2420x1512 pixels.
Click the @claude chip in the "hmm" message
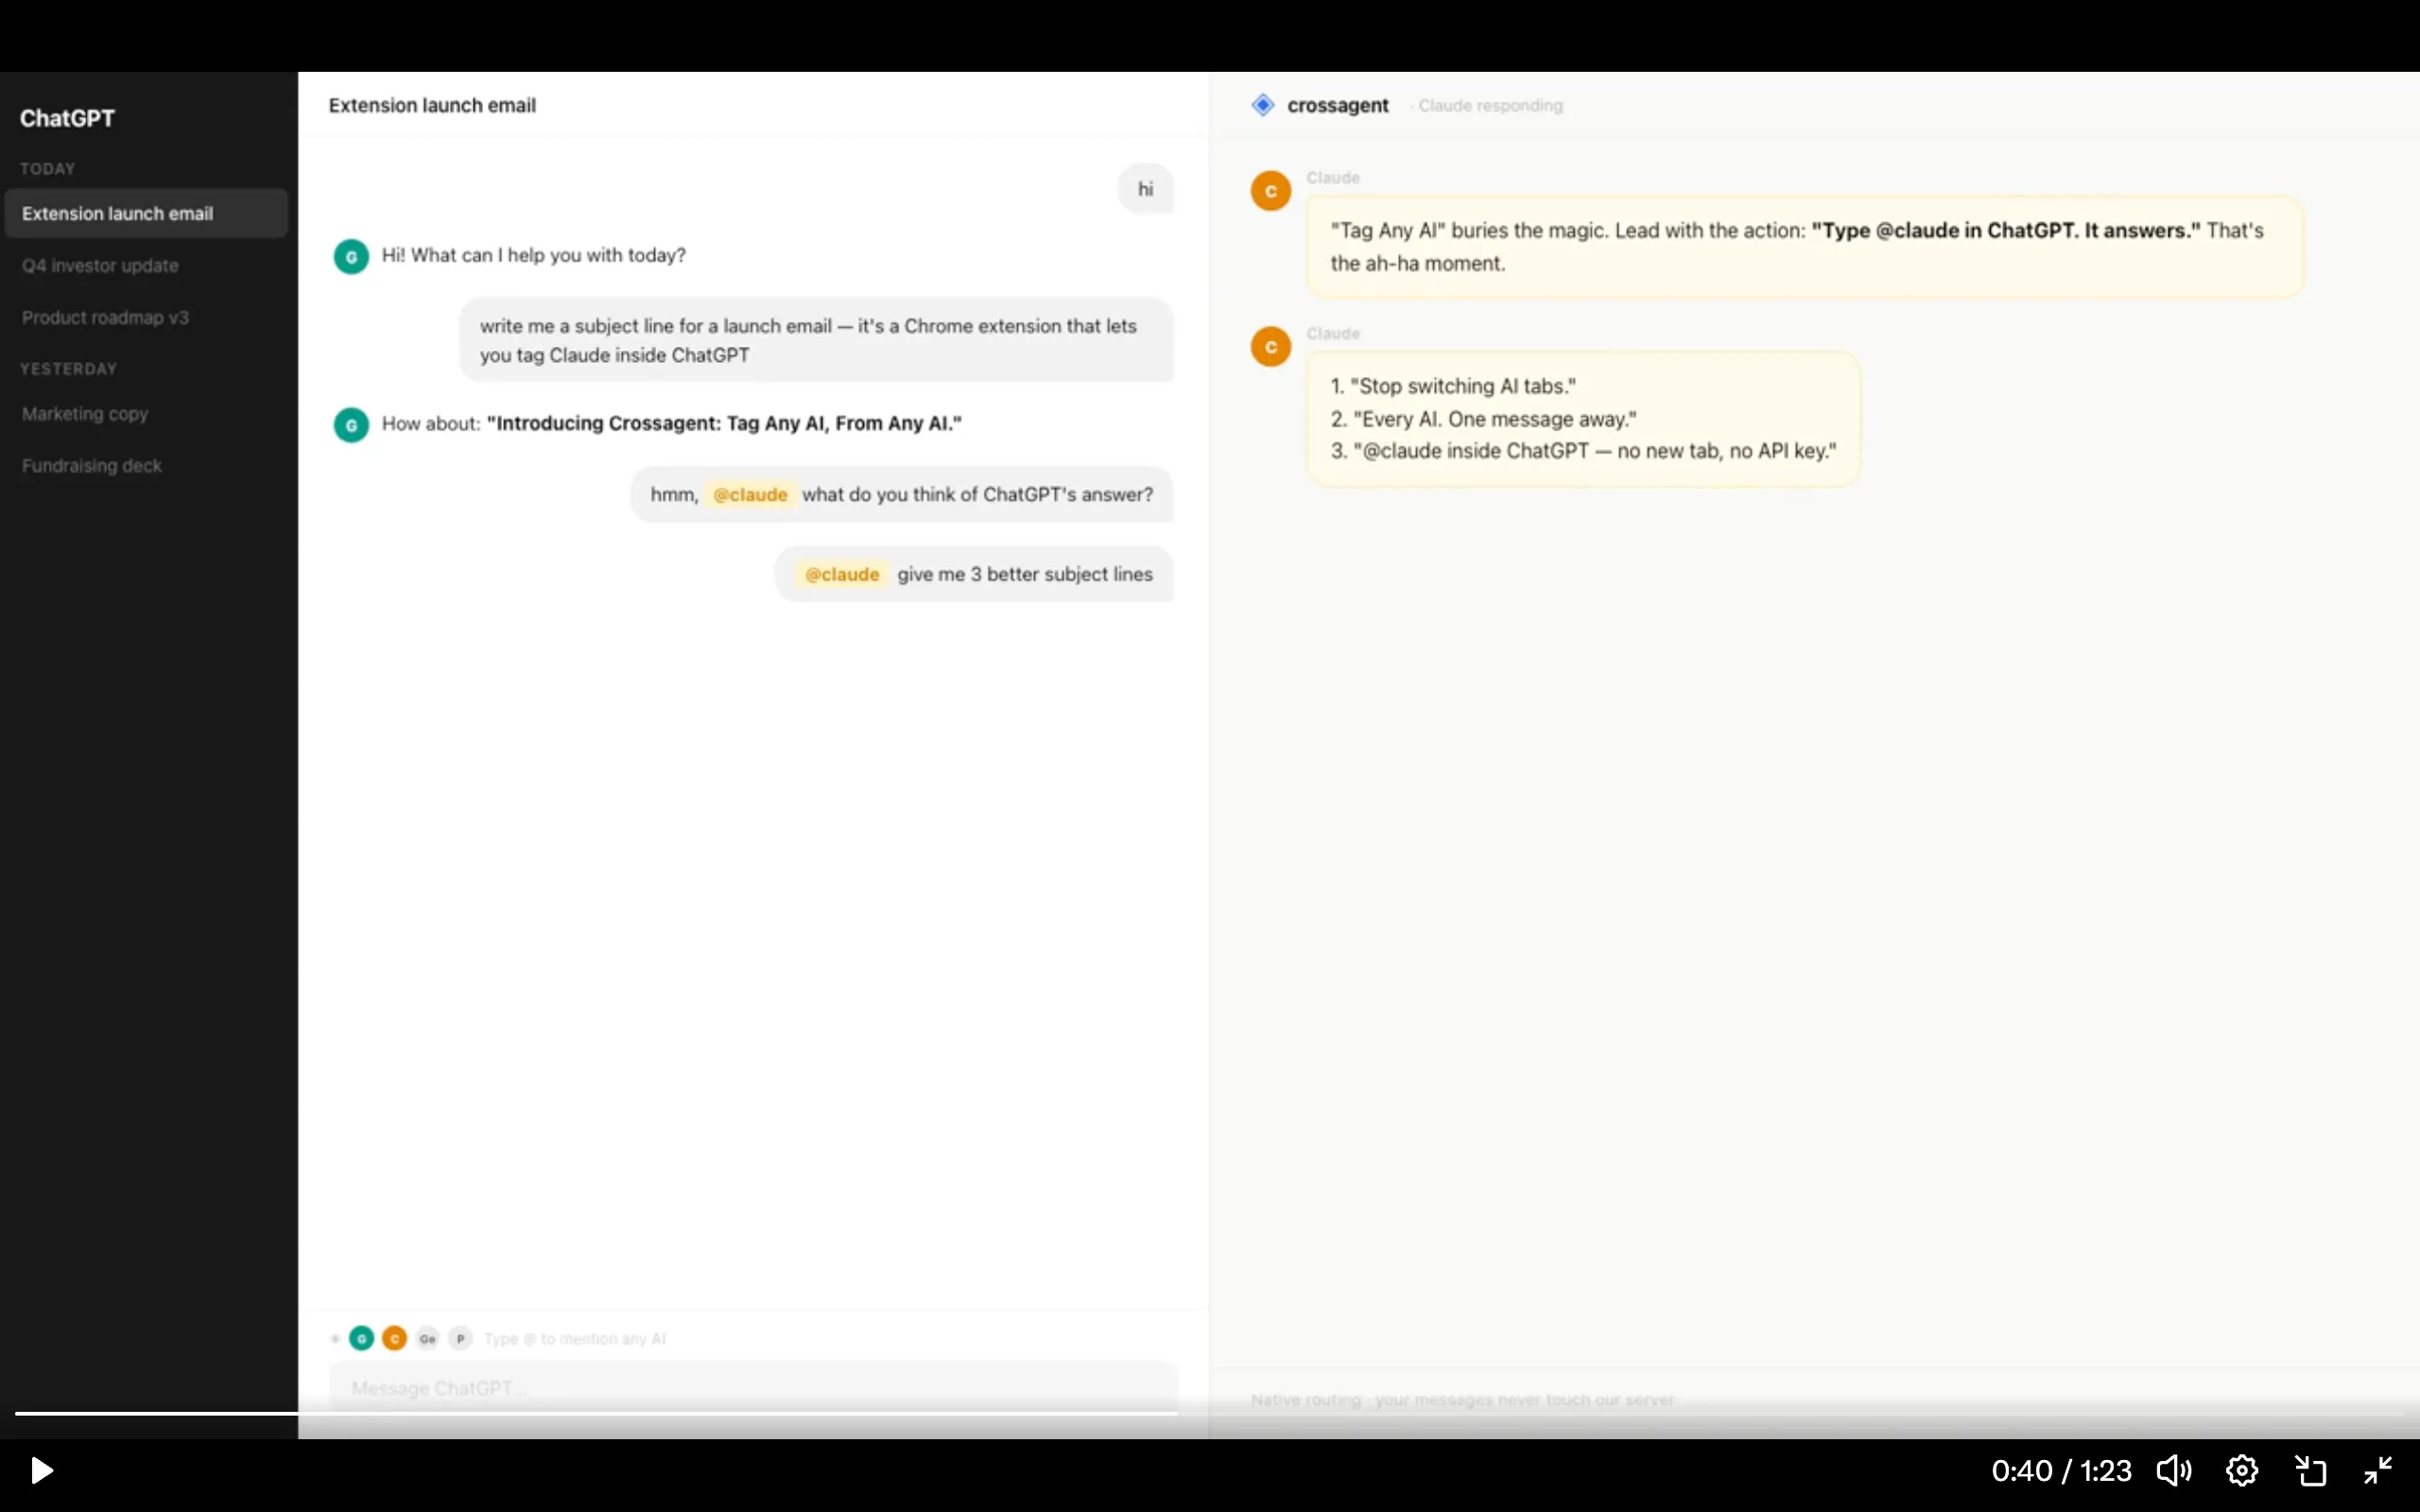pos(750,494)
